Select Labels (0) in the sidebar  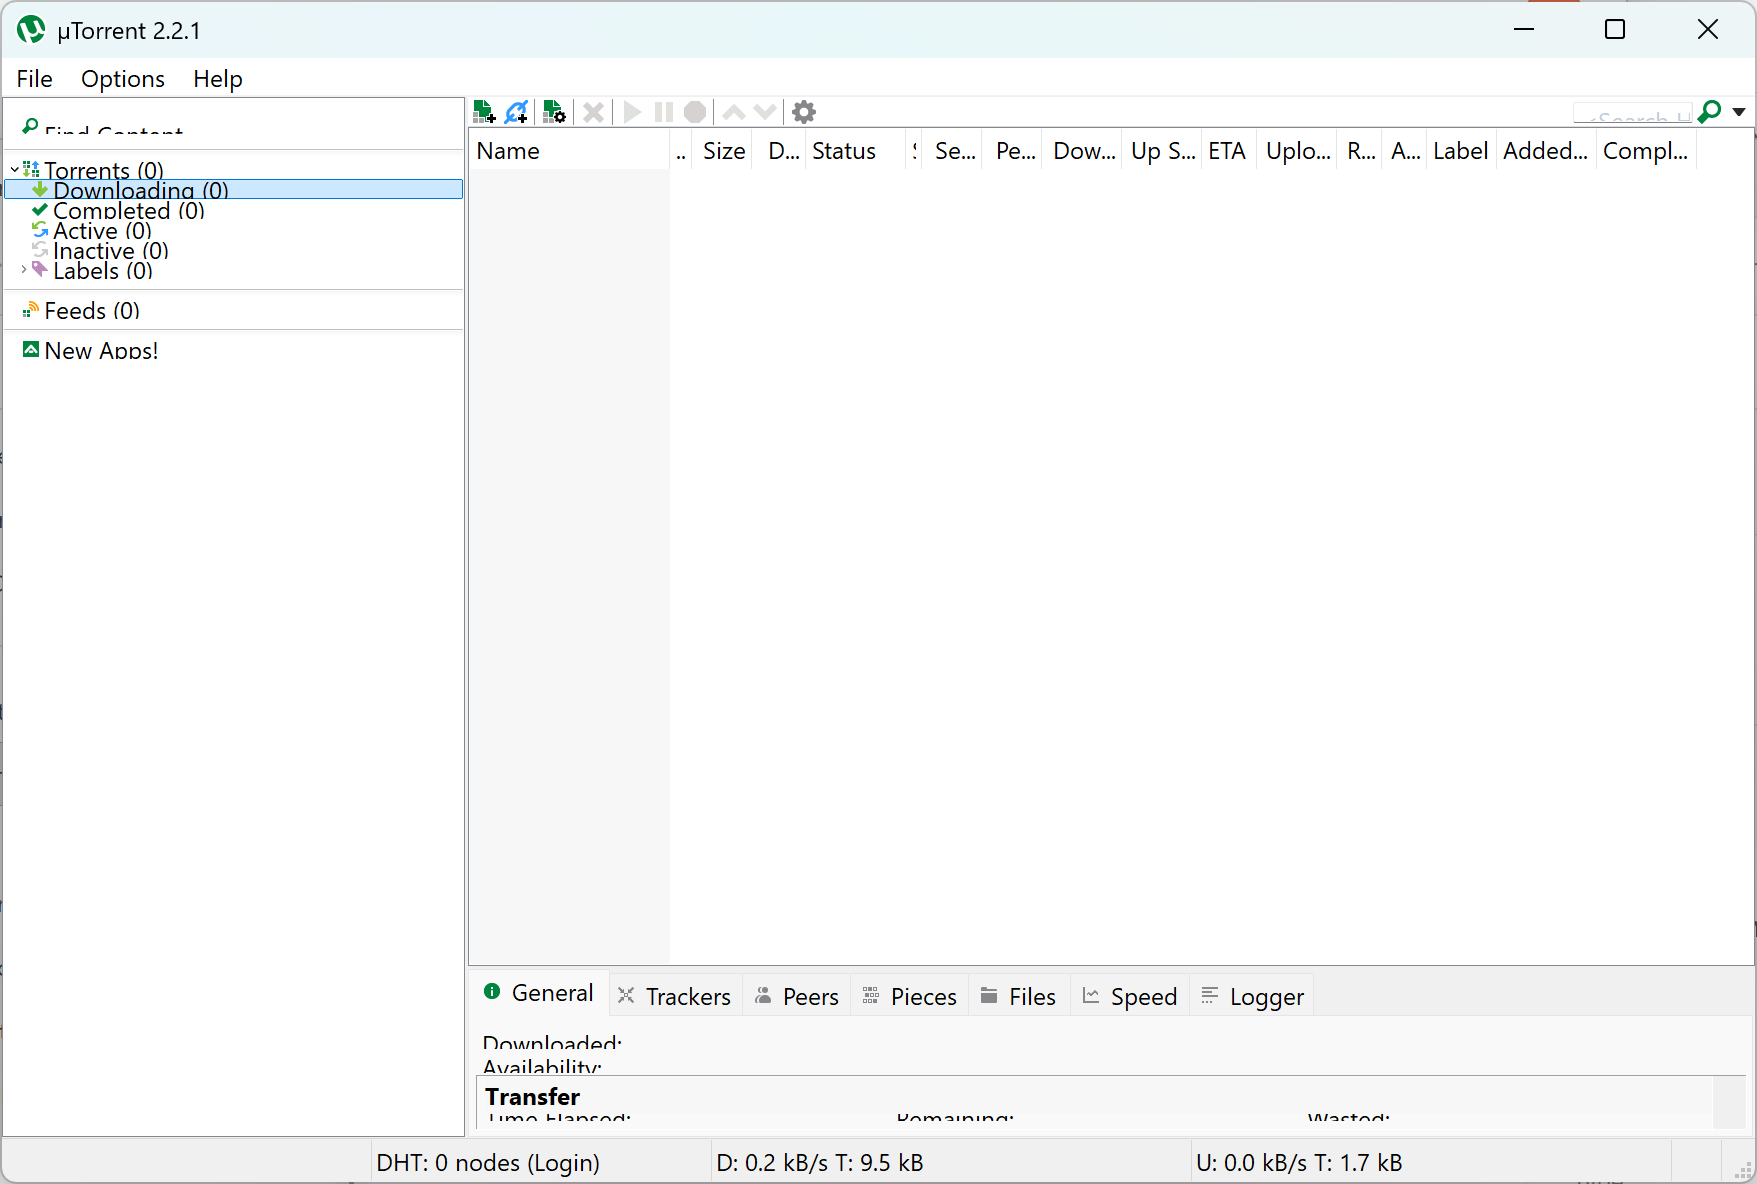[103, 270]
